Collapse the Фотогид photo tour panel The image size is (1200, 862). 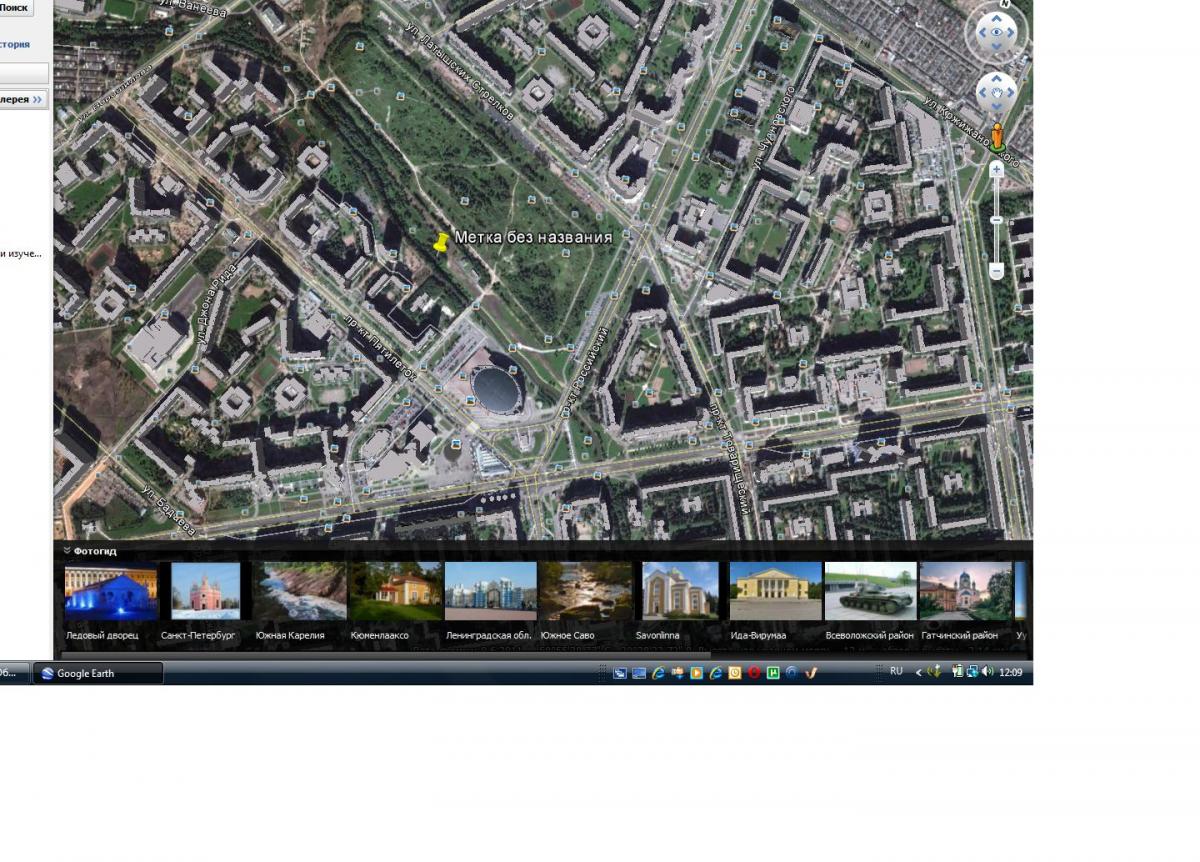pos(67,551)
